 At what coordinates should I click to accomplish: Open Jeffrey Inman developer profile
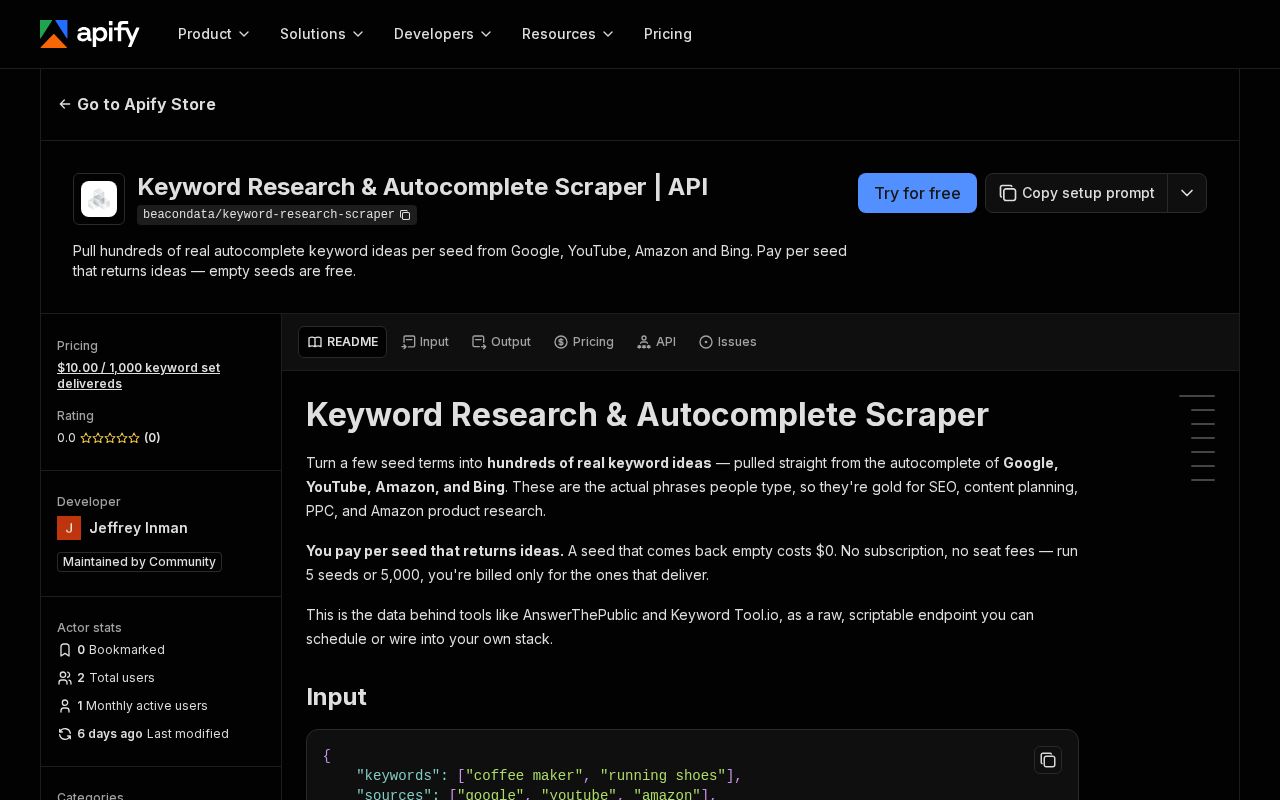pos(138,528)
